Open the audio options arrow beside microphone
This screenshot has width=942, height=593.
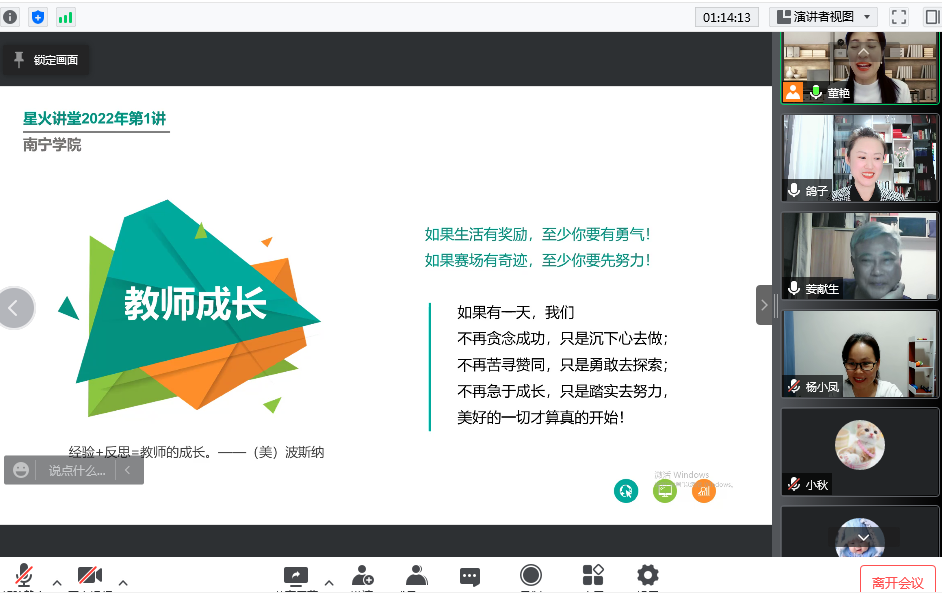[57, 582]
